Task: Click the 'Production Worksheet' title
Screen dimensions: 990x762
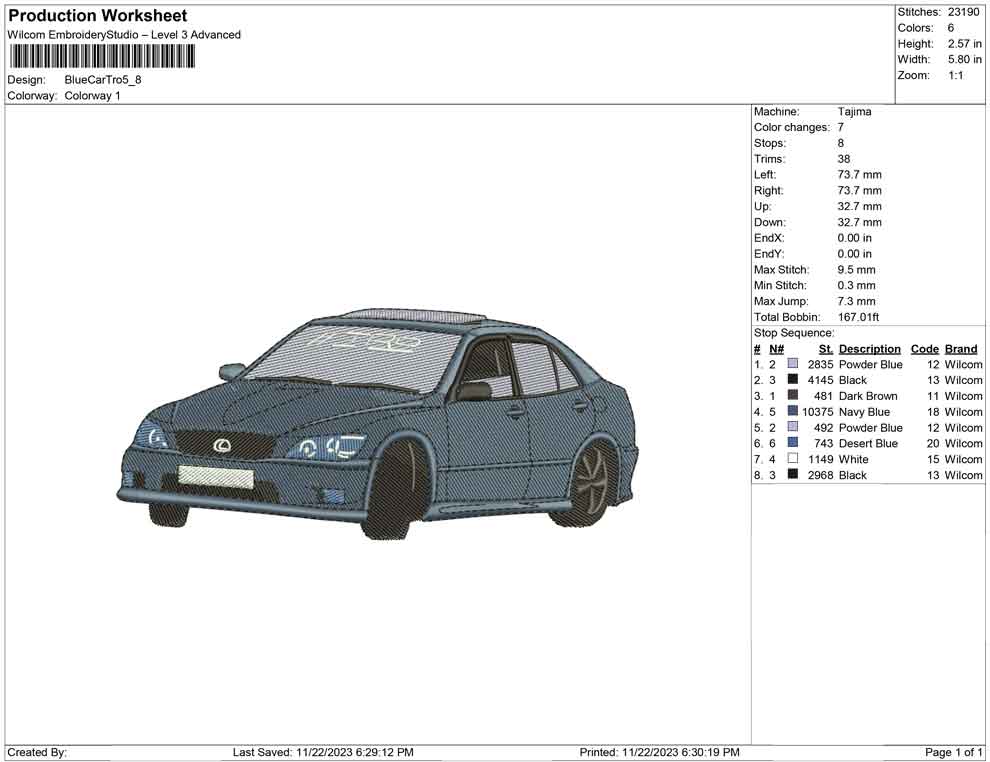Action: click(98, 16)
